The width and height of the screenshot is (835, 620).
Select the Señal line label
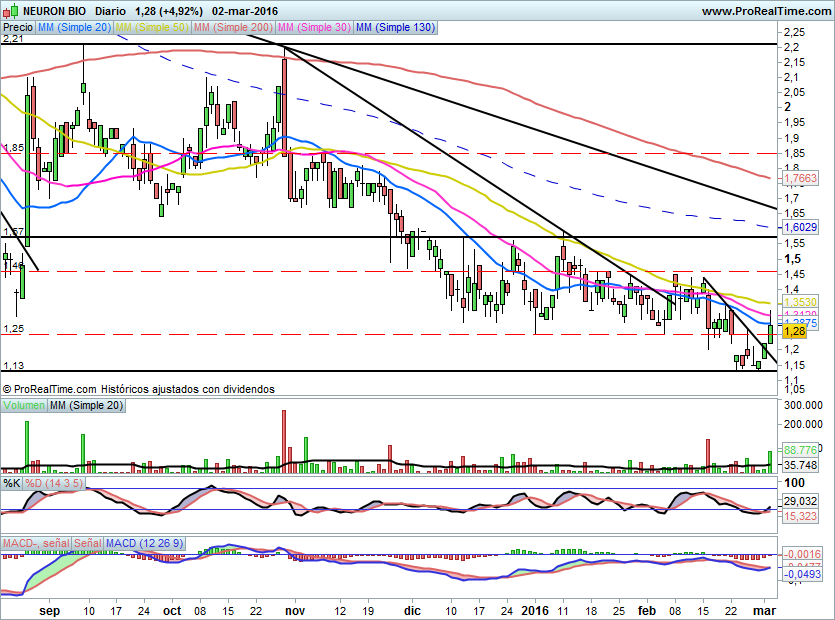click(88, 542)
